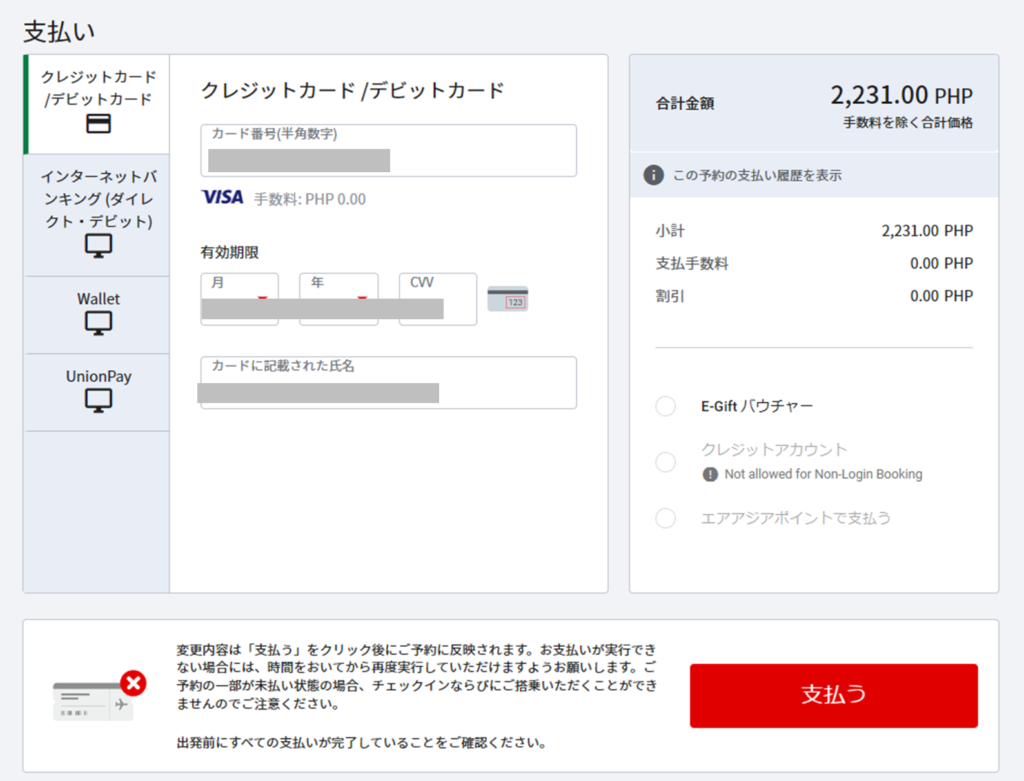The height and width of the screenshot is (781, 1024).
Task: Click the credit card icon in sidebar
Action: (98, 125)
